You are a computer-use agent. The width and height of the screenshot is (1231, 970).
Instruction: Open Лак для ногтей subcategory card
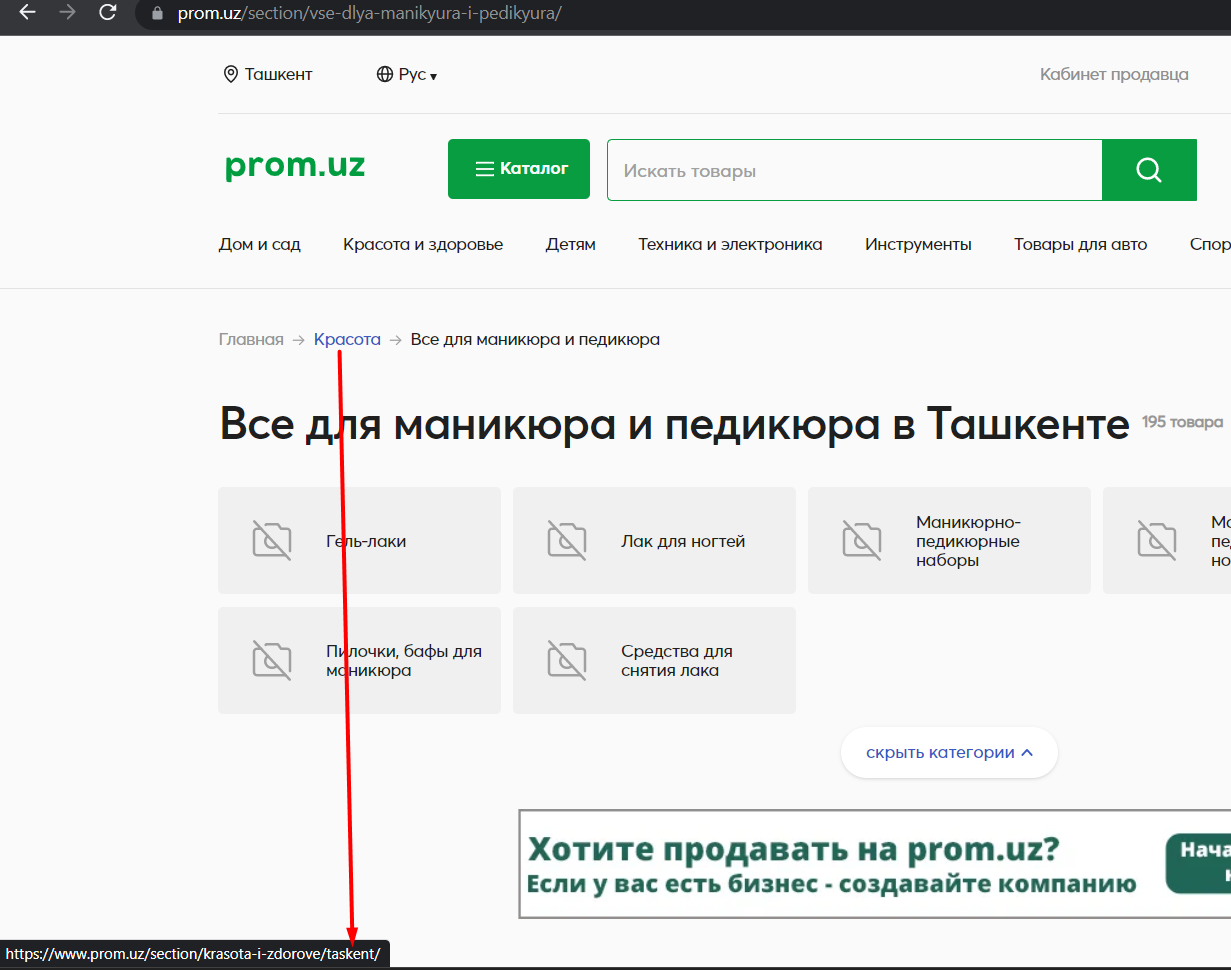point(654,541)
